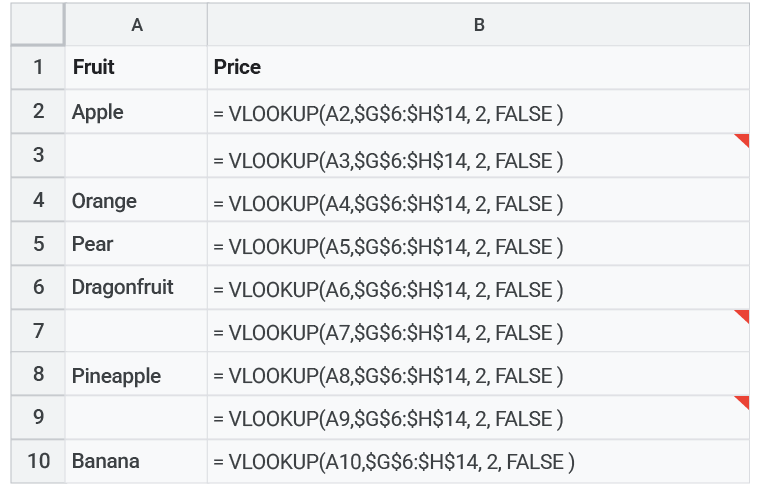This screenshot has height=486, width=761.
Task: Select the VLOOKUP formula referencing A5
Action: (x=388, y=246)
